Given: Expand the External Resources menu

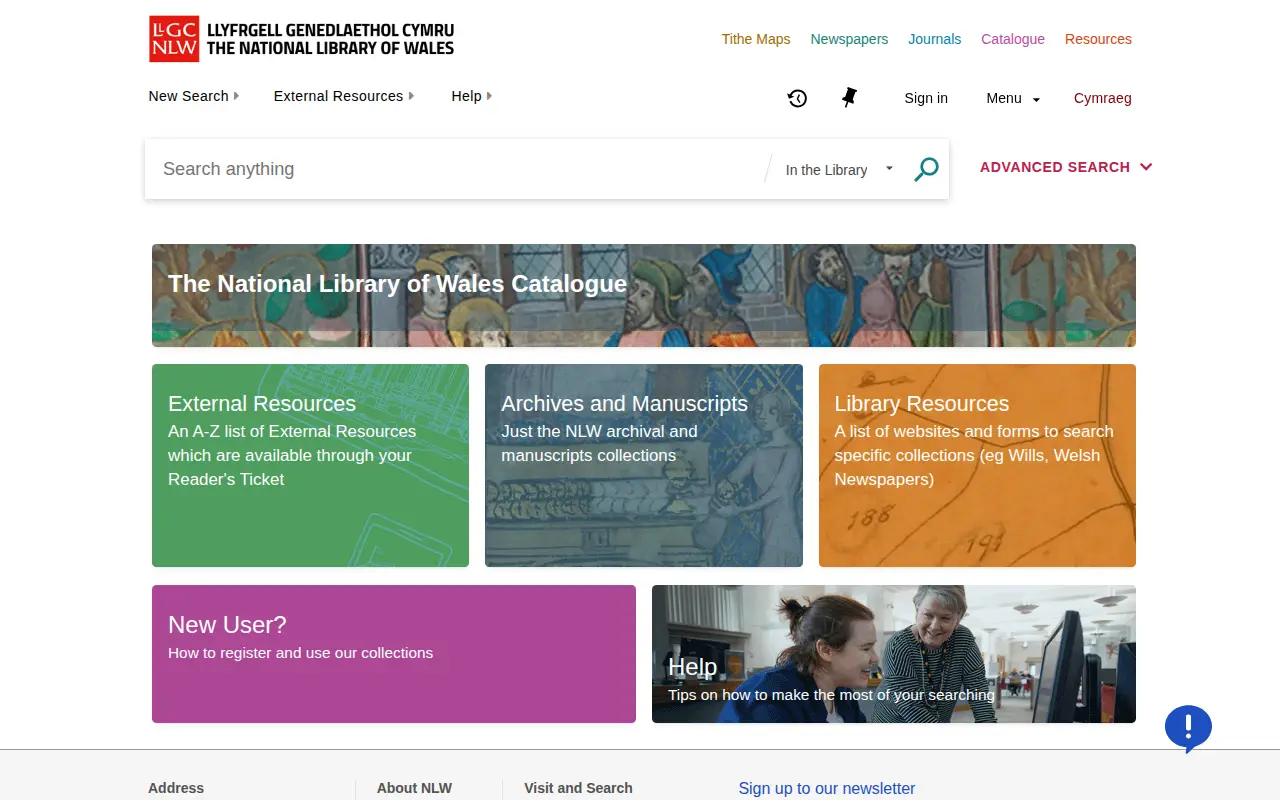Looking at the screenshot, I should [344, 96].
